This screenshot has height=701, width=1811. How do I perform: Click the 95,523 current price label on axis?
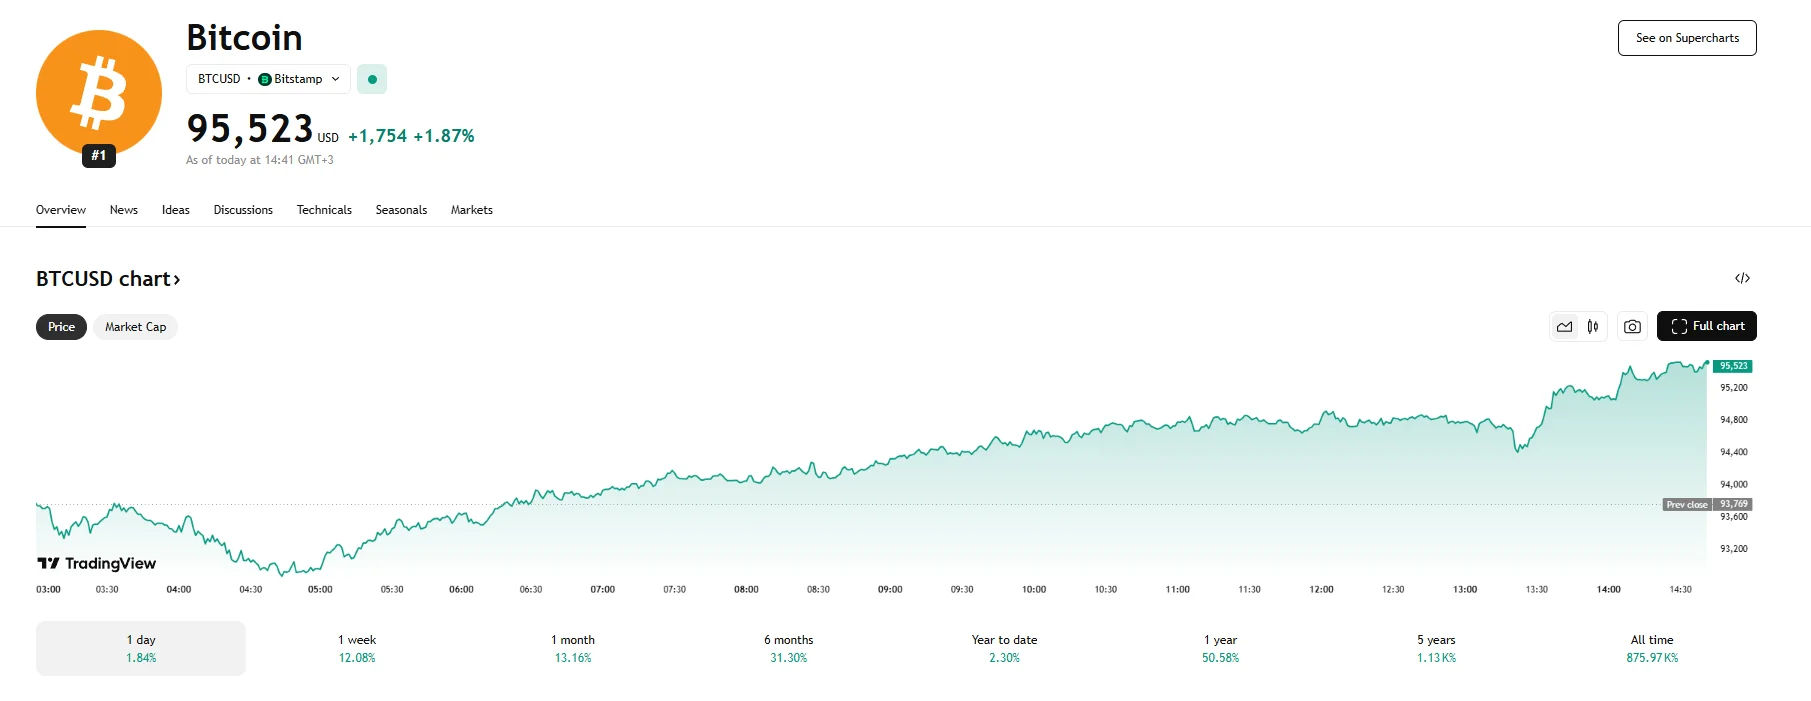[x=1732, y=366]
